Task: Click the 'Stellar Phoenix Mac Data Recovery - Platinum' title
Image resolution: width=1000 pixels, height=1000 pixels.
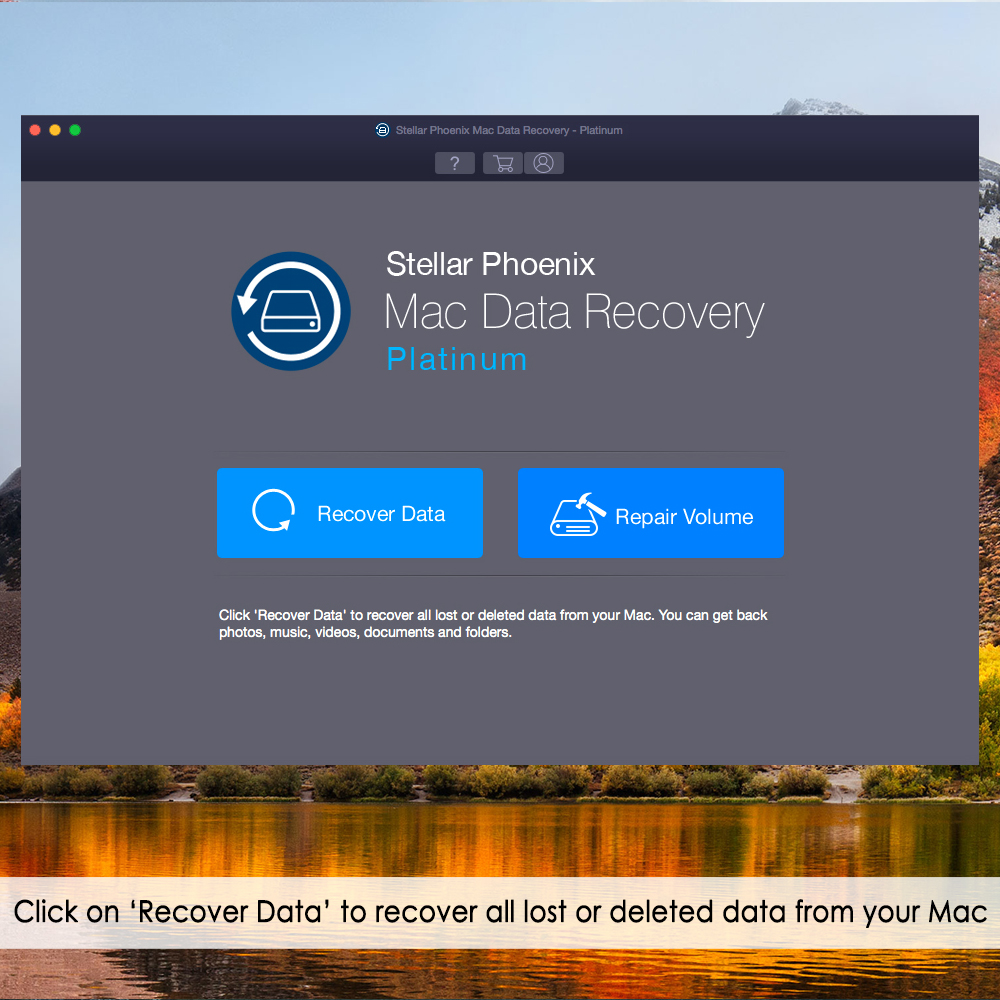Action: [x=509, y=130]
